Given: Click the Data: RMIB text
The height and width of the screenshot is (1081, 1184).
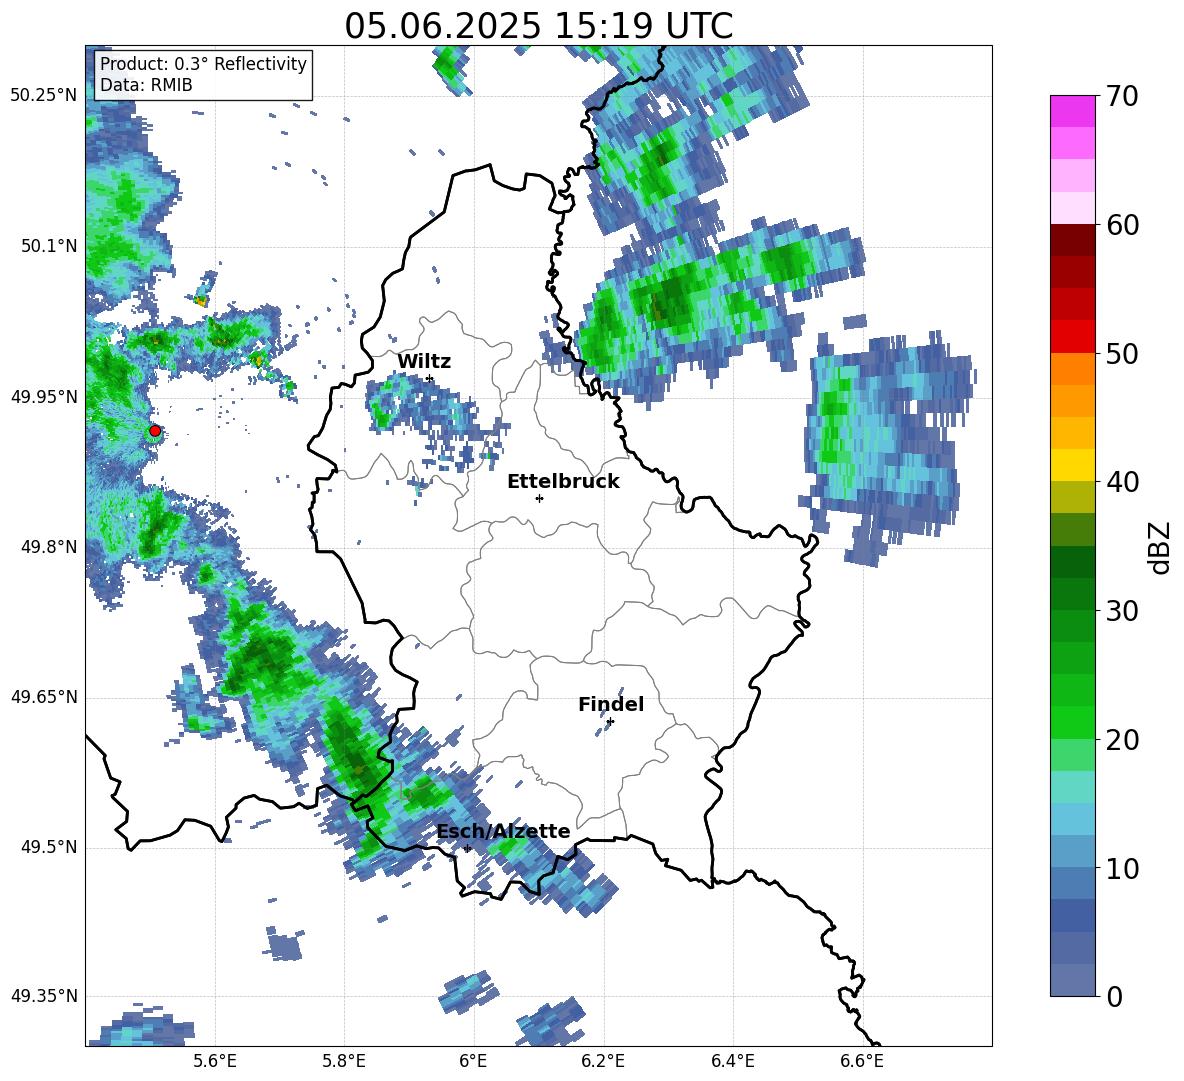Looking at the screenshot, I should coord(146,85).
